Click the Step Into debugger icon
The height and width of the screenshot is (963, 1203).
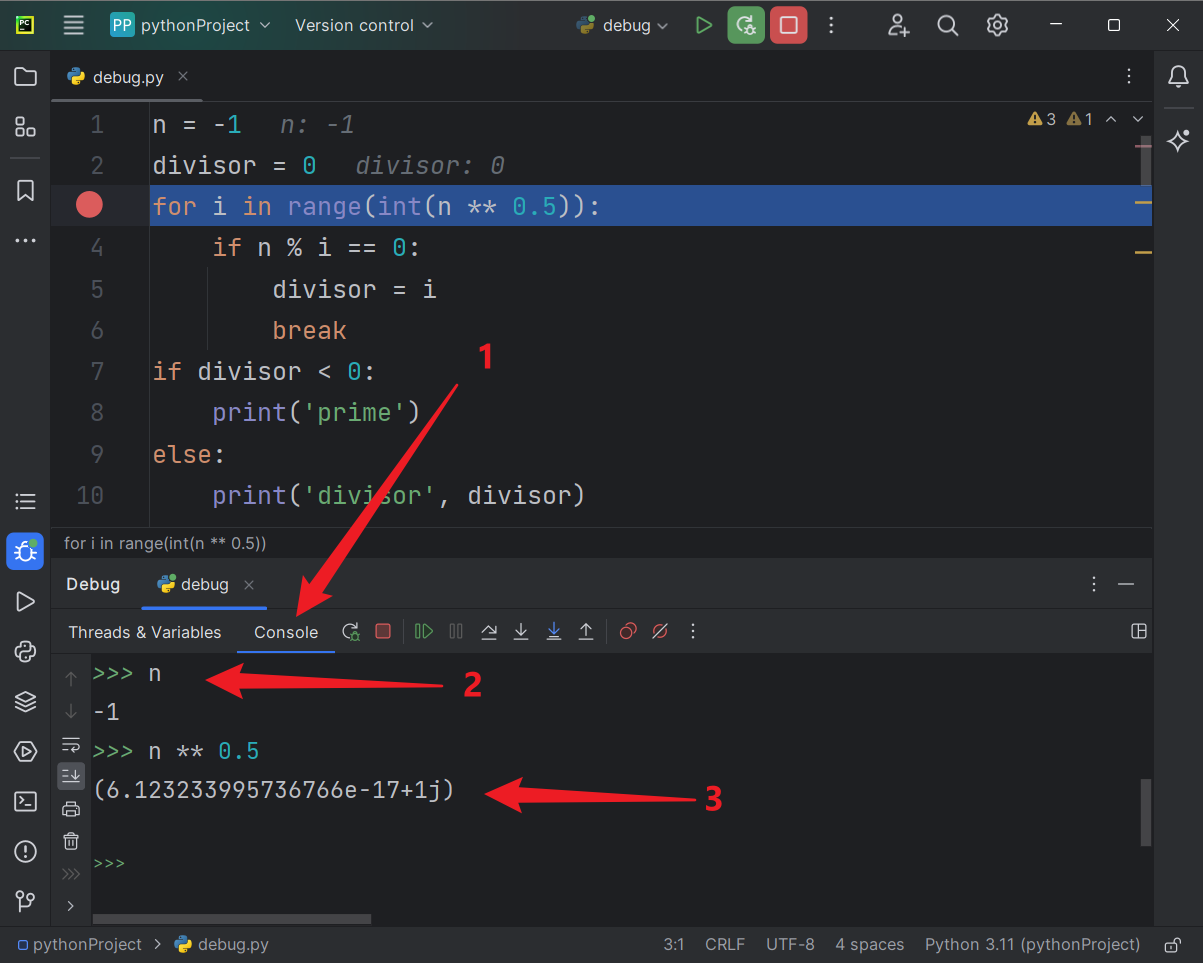click(521, 631)
